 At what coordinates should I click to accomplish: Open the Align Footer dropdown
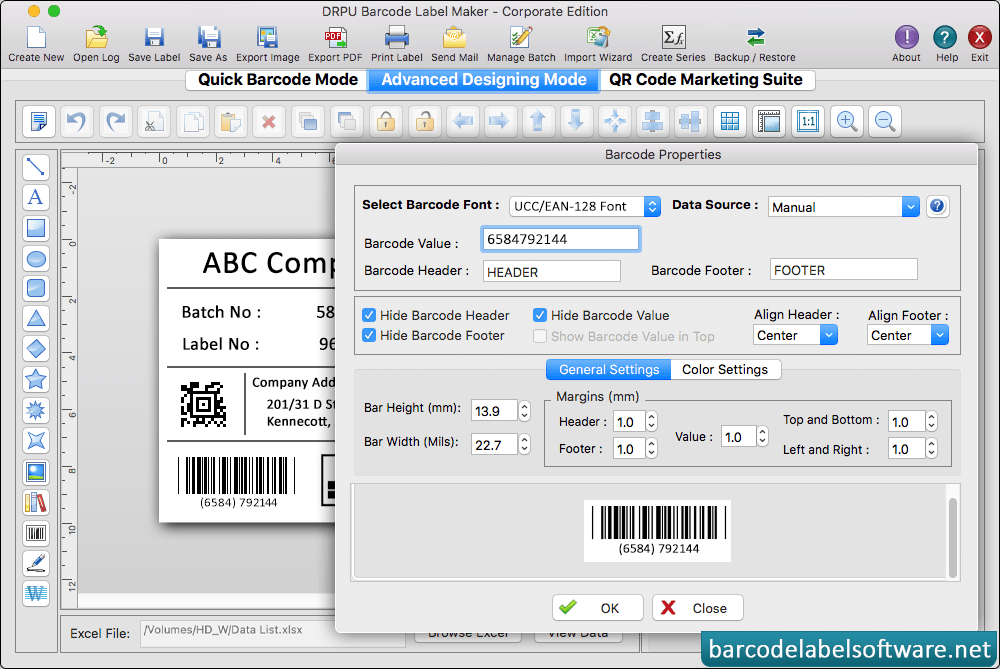pos(908,335)
